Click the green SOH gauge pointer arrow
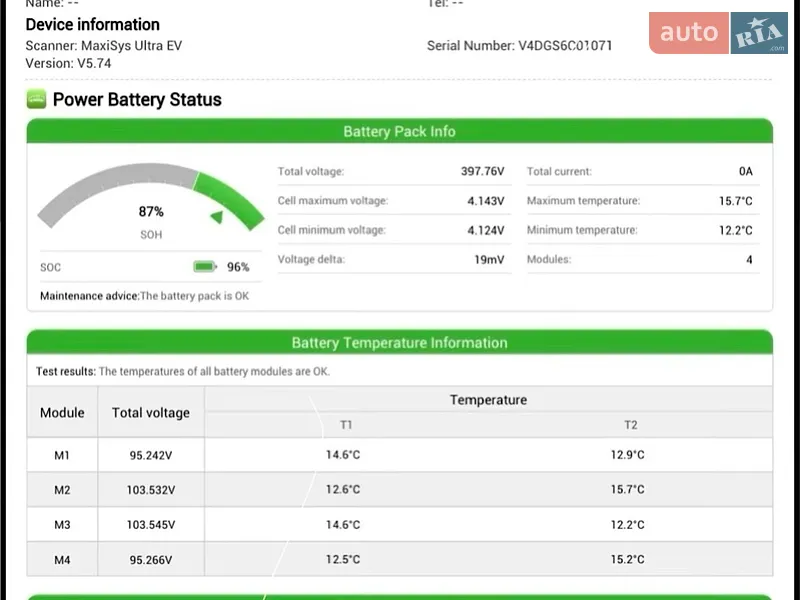Viewport: 800px width, 600px height. click(x=217, y=217)
